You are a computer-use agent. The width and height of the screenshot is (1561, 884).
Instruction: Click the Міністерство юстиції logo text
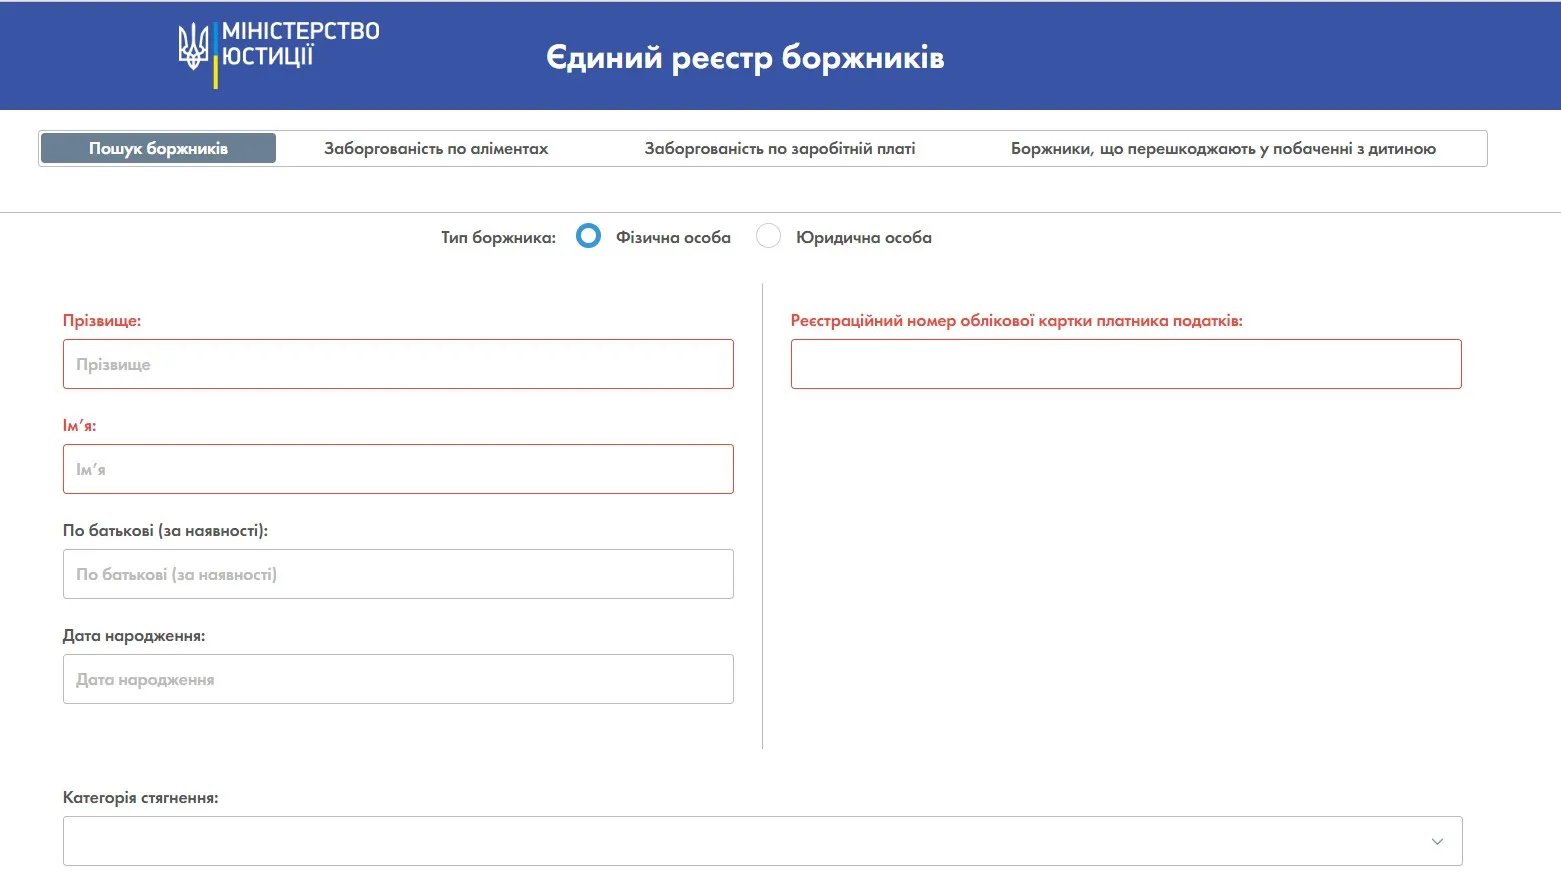(300, 44)
